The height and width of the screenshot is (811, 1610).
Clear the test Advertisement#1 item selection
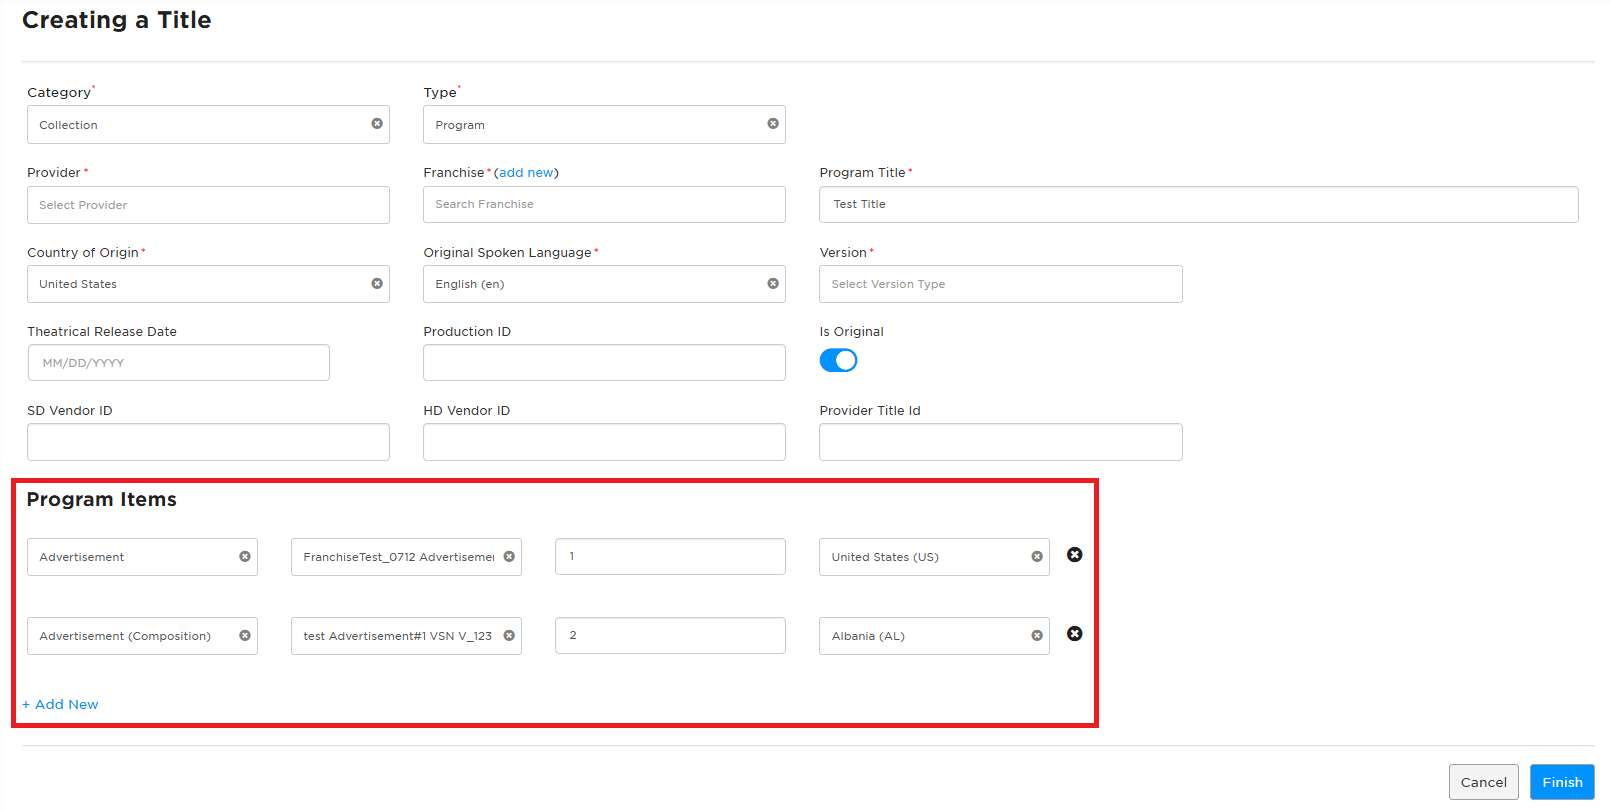[x=509, y=636]
